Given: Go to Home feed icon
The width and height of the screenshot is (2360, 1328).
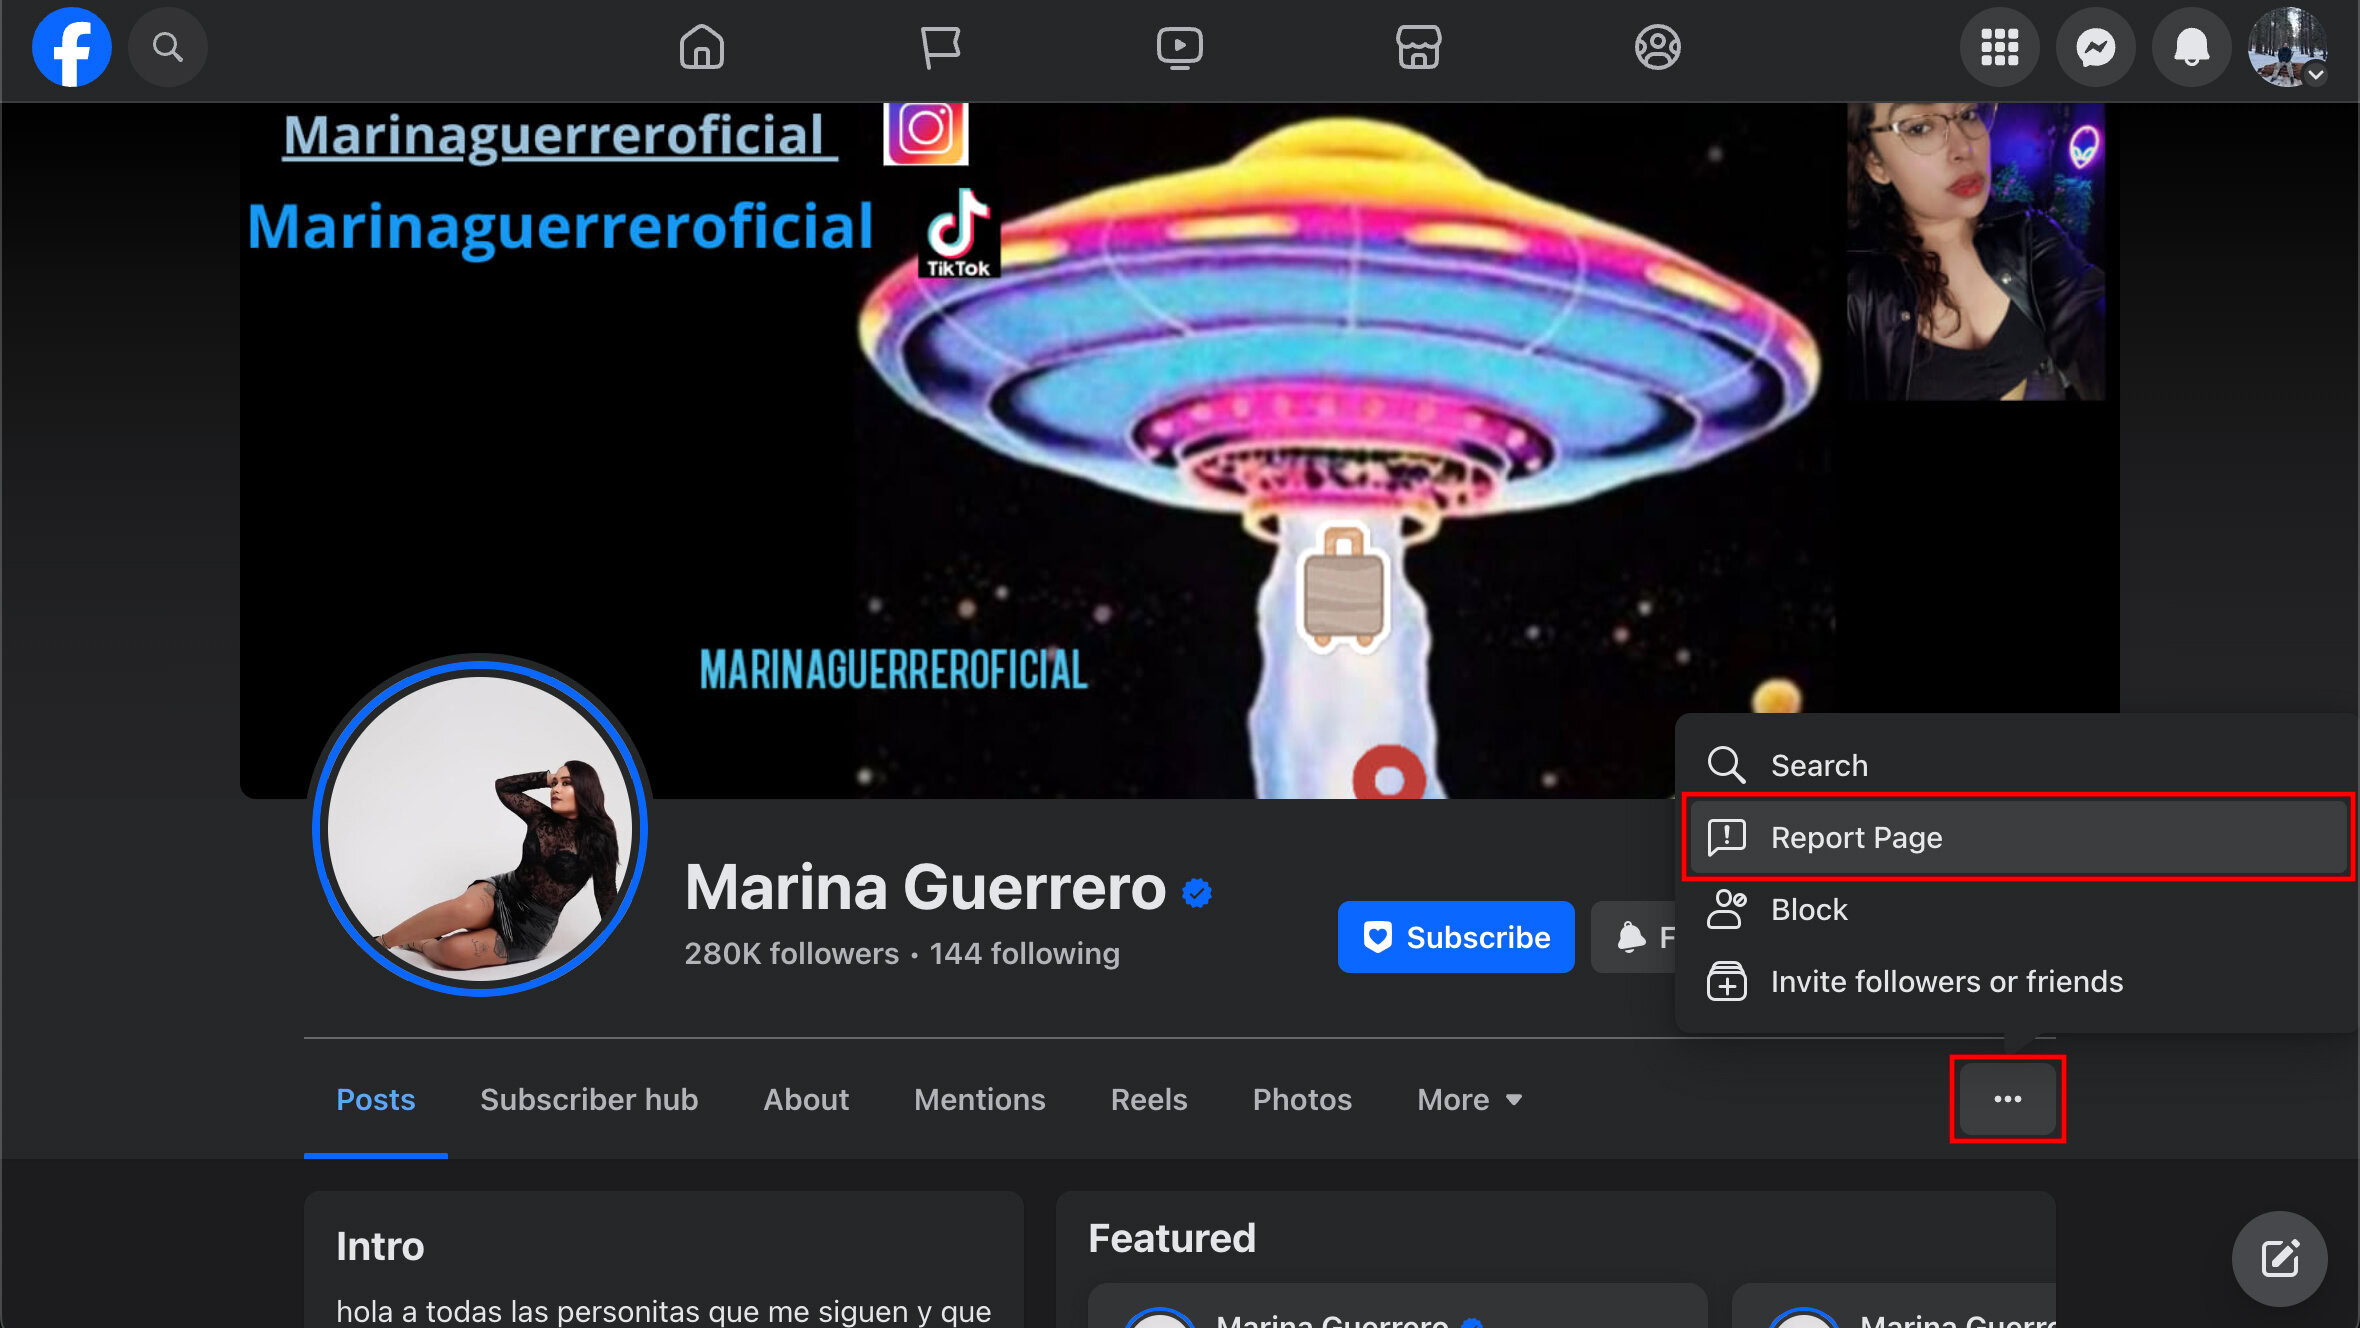Looking at the screenshot, I should tap(701, 47).
